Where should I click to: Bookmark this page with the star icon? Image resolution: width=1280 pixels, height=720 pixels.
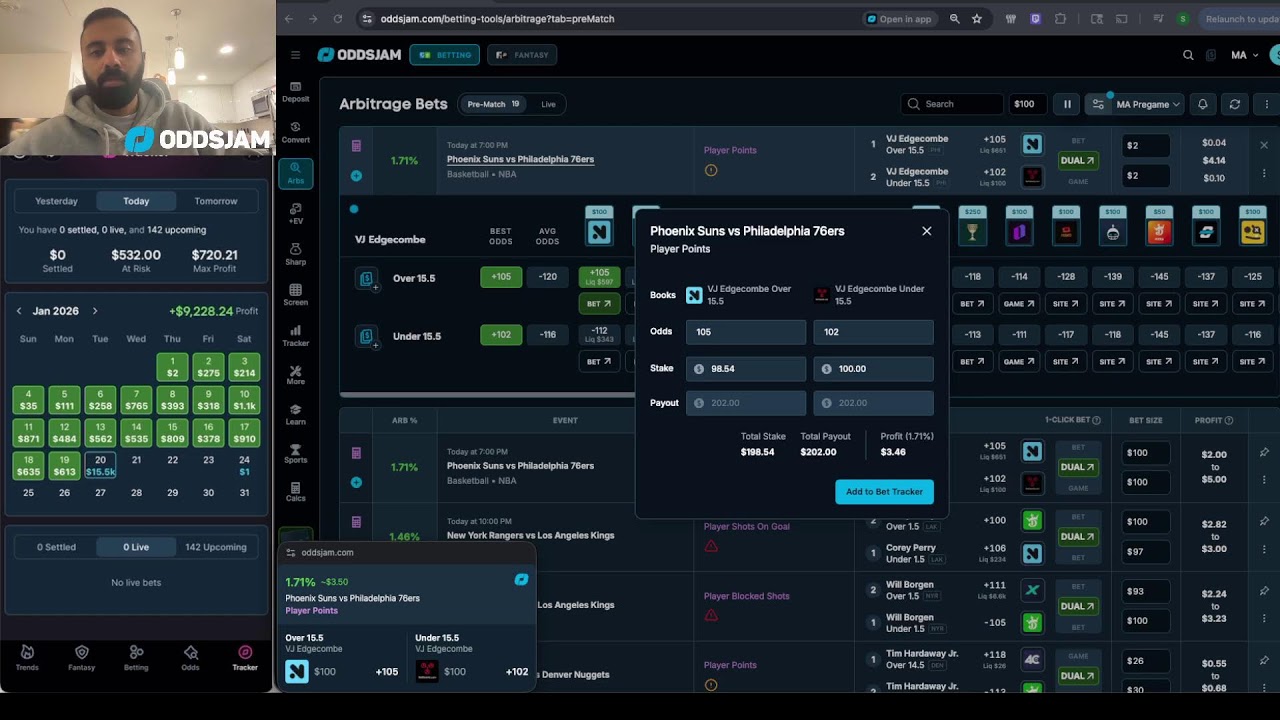click(977, 18)
